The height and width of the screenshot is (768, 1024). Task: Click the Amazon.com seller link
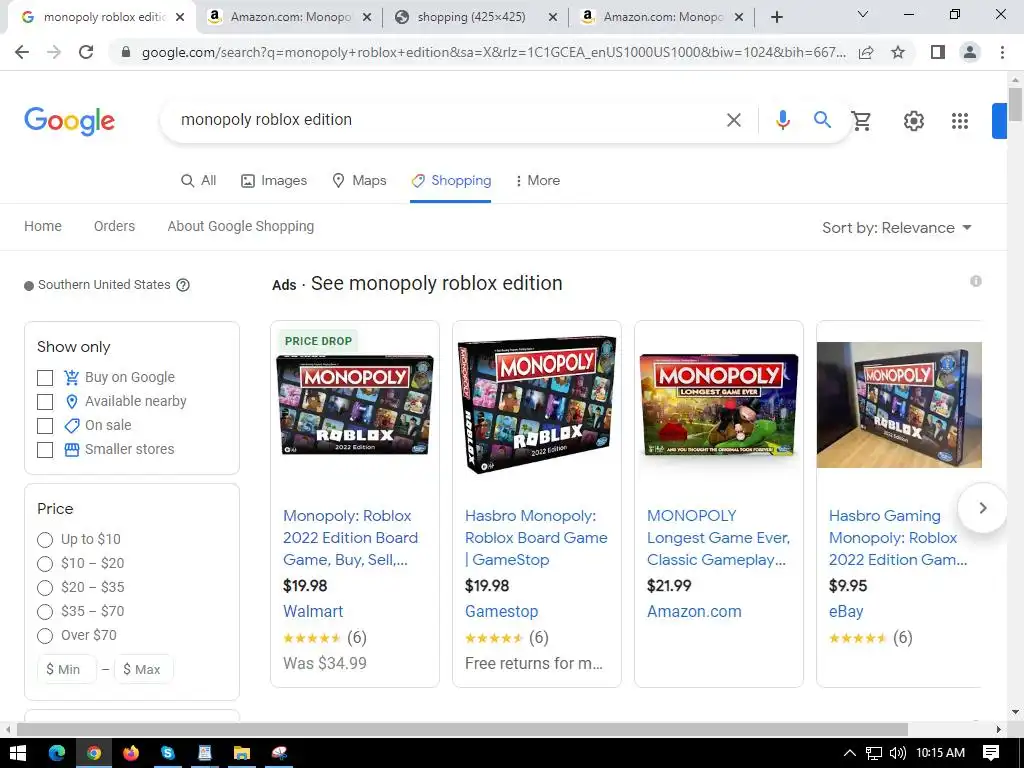point(694,612)
